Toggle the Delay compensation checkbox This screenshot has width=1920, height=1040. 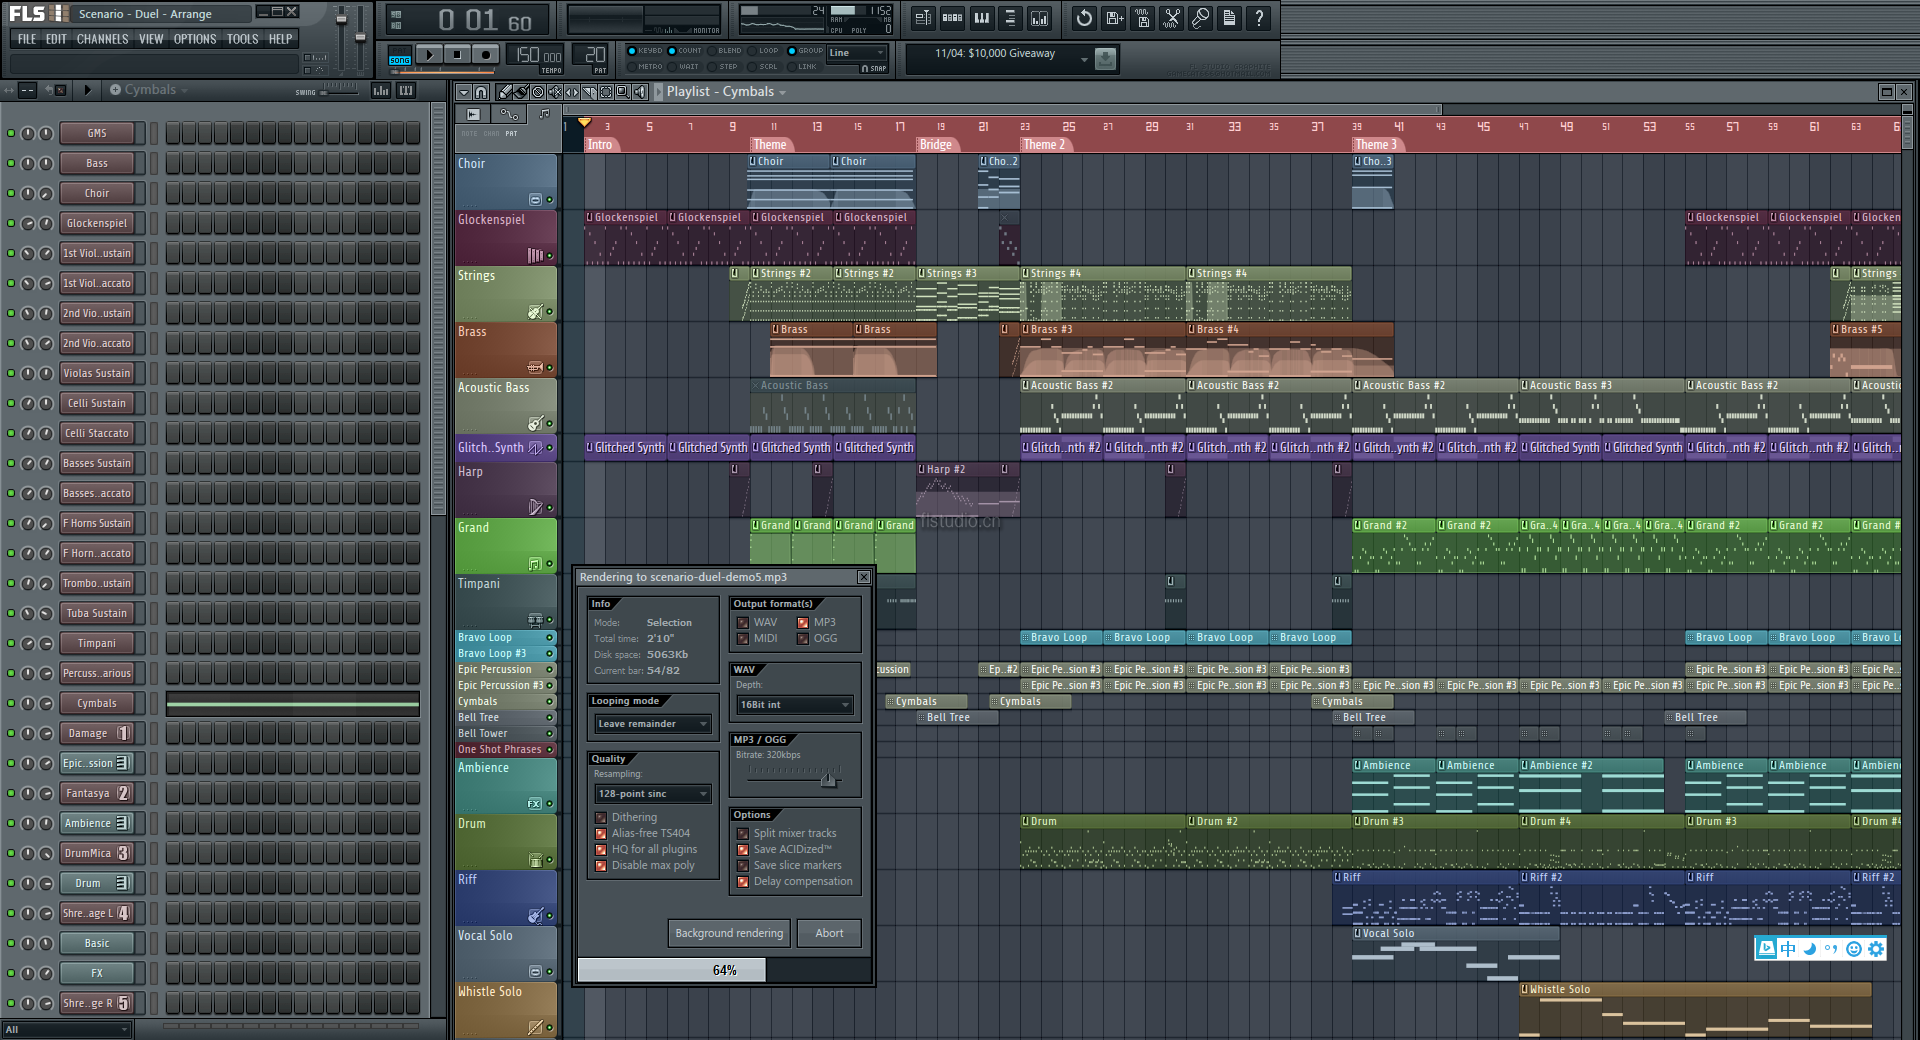click(743, 881)
